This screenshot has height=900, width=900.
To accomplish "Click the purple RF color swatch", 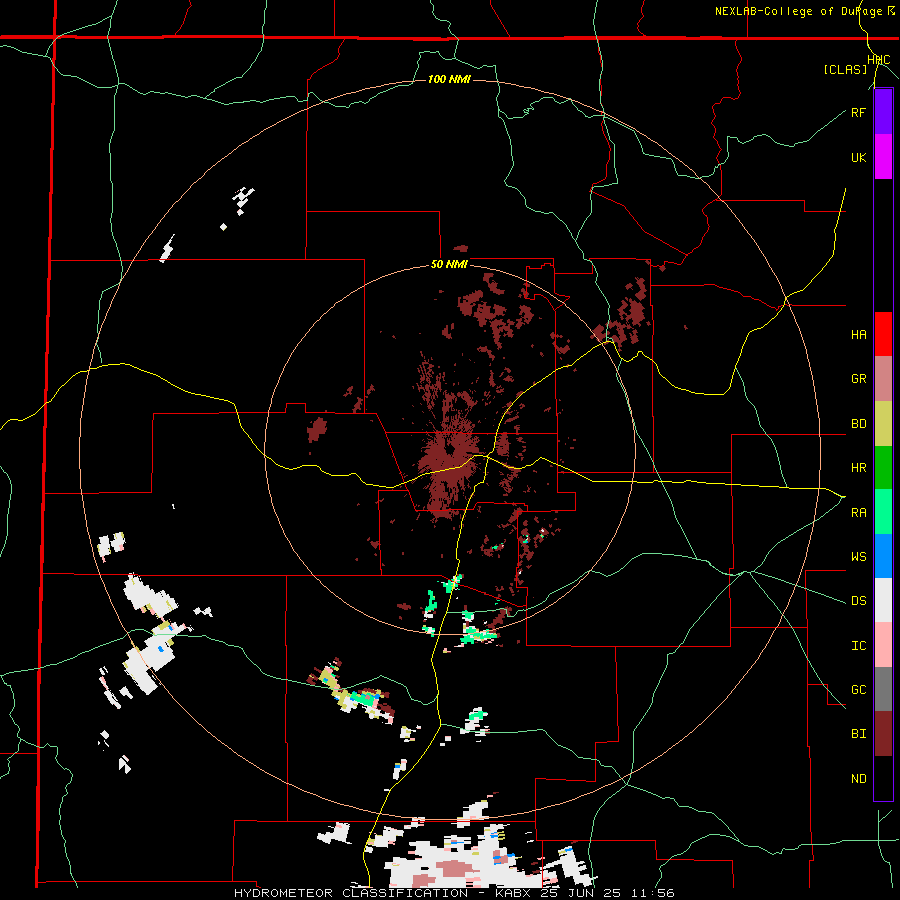I will pos(883,112).
